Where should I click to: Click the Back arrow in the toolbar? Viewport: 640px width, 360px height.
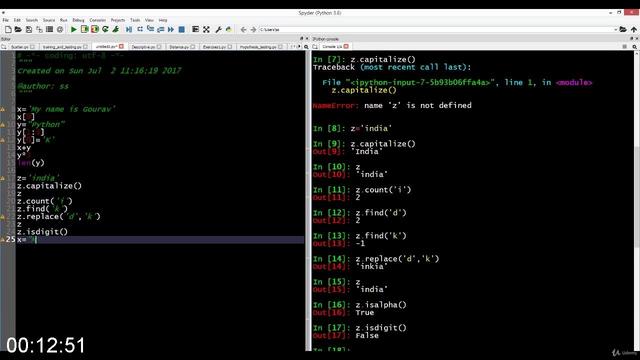coord(243,29)
